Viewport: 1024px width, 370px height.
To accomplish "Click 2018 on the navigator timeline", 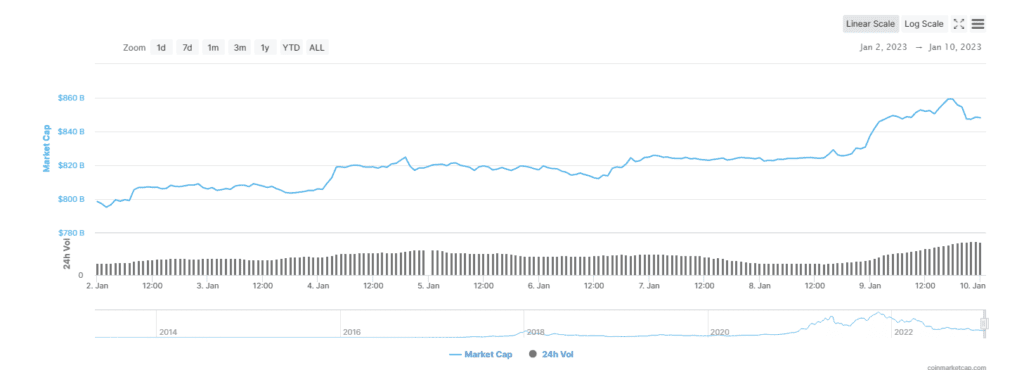I will 536,332.
